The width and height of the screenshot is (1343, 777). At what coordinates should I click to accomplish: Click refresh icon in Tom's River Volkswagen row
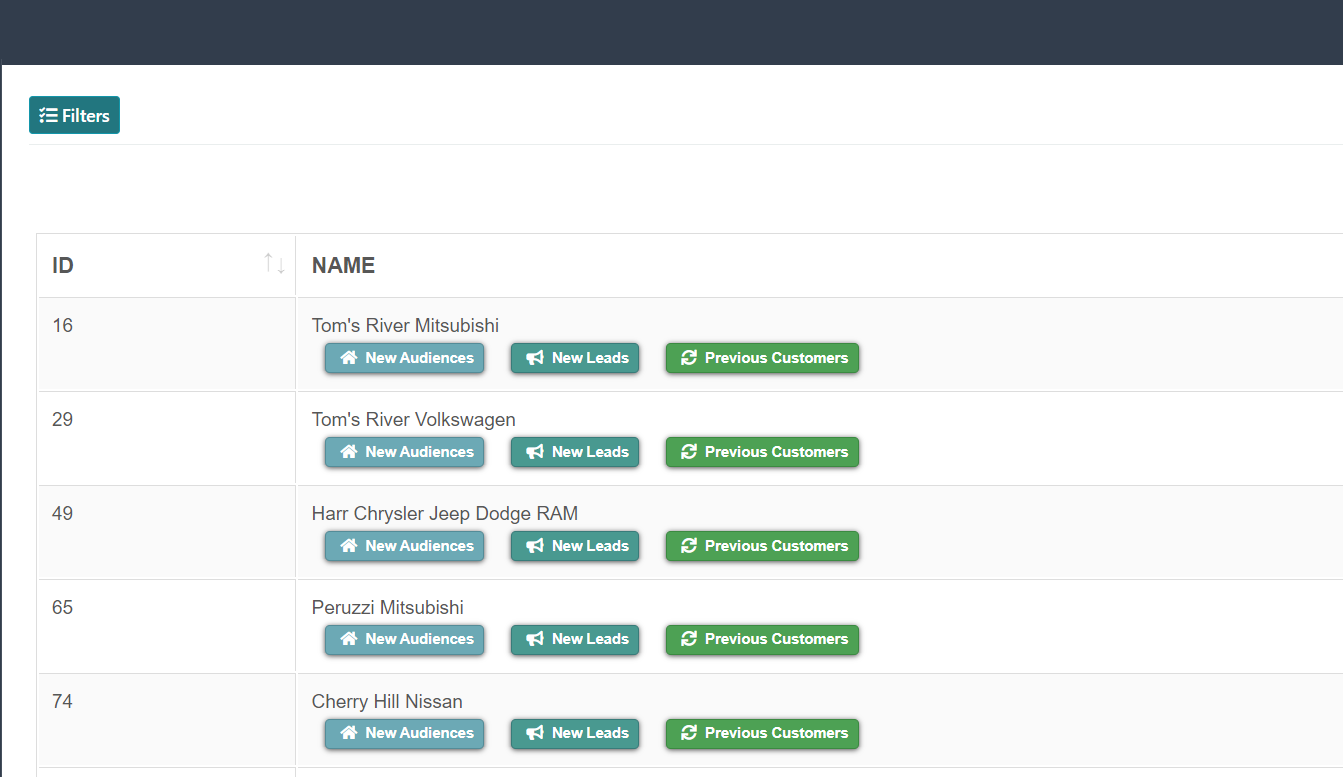tap(689, 452)
